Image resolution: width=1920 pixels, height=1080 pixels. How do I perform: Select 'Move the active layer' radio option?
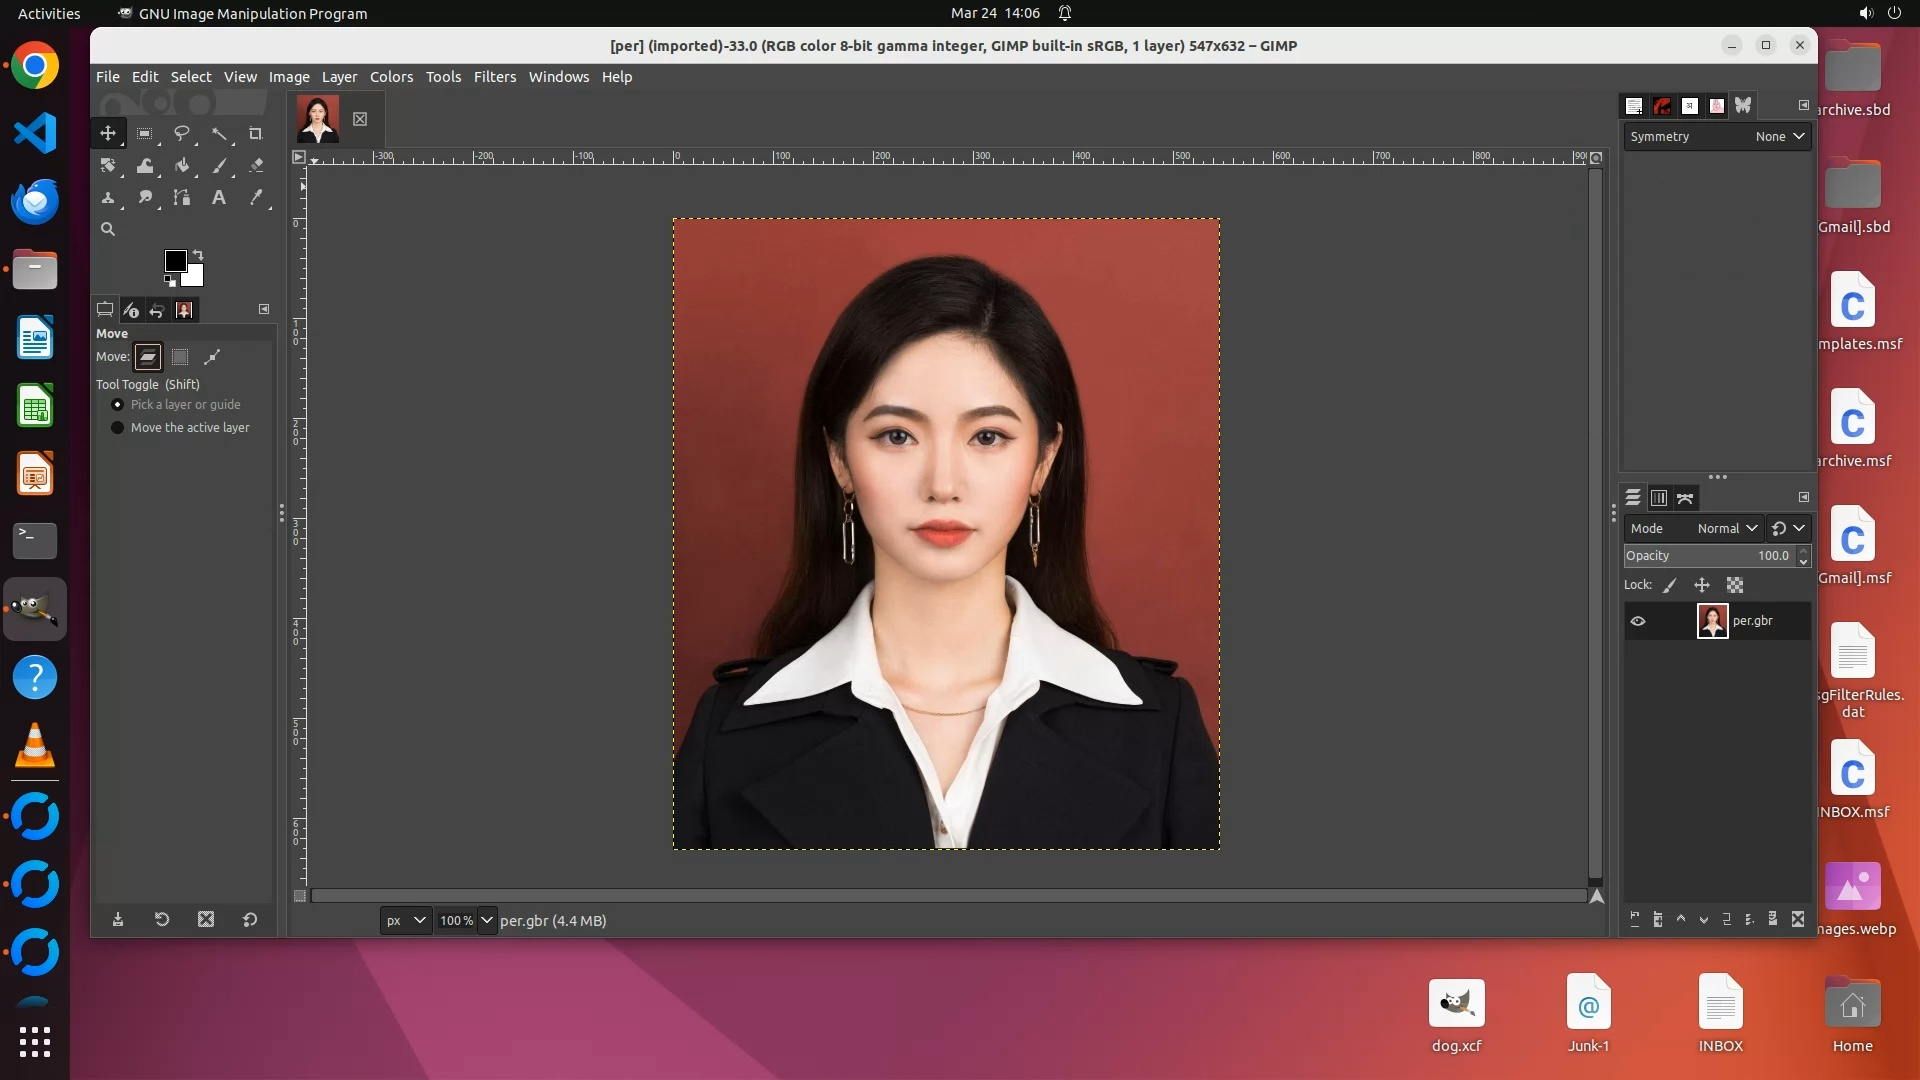pos(118,428)
